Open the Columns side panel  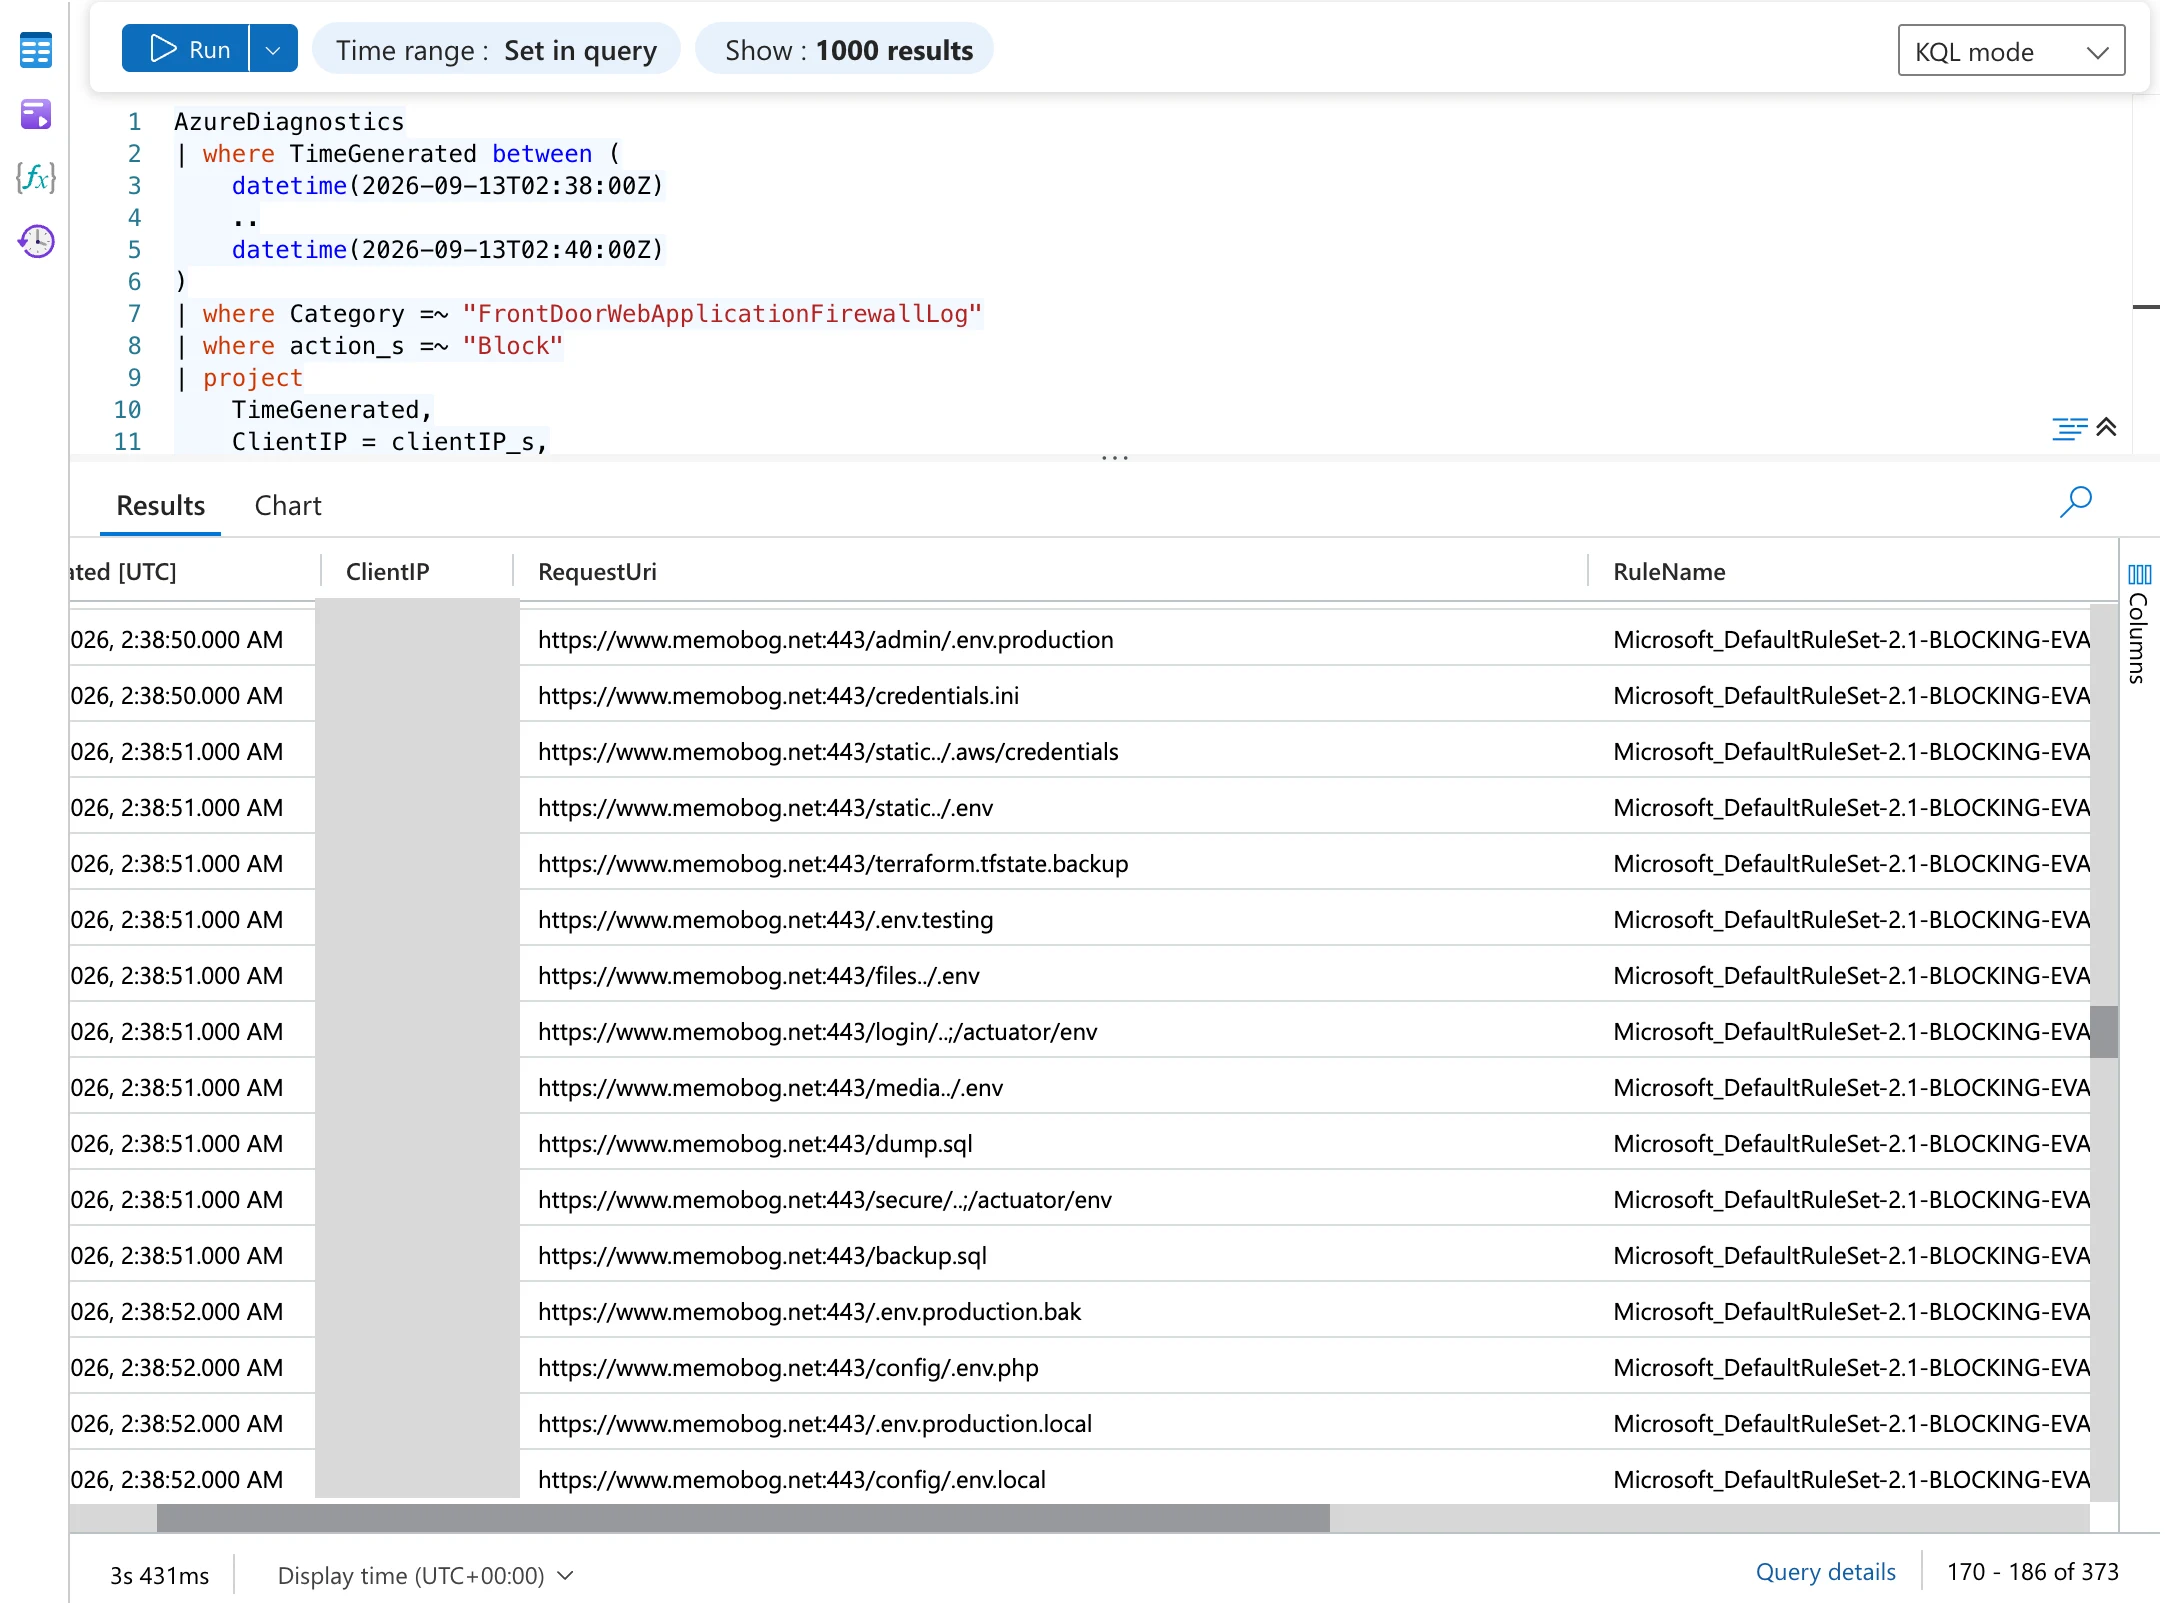[2139, 624]
